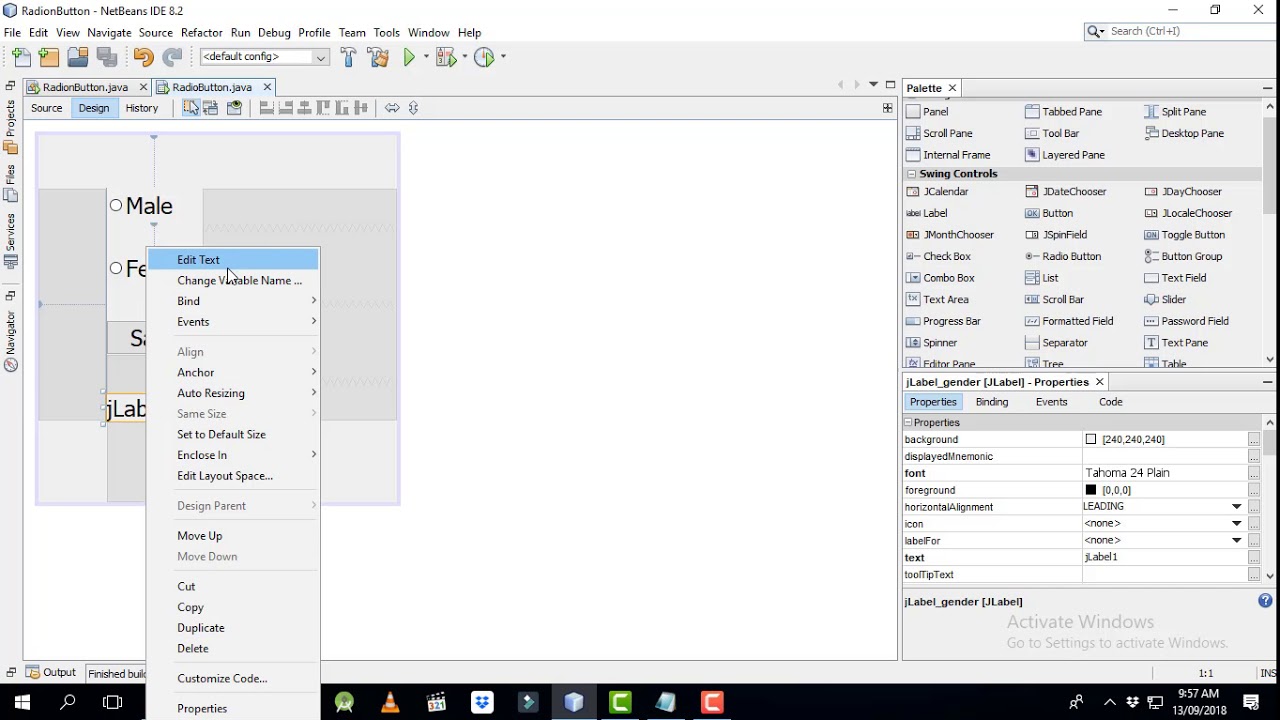Image resolution: width=1280 pixels, height=720 pixels.
Task: Open Windows Start menu
Action: click(22, 702)
